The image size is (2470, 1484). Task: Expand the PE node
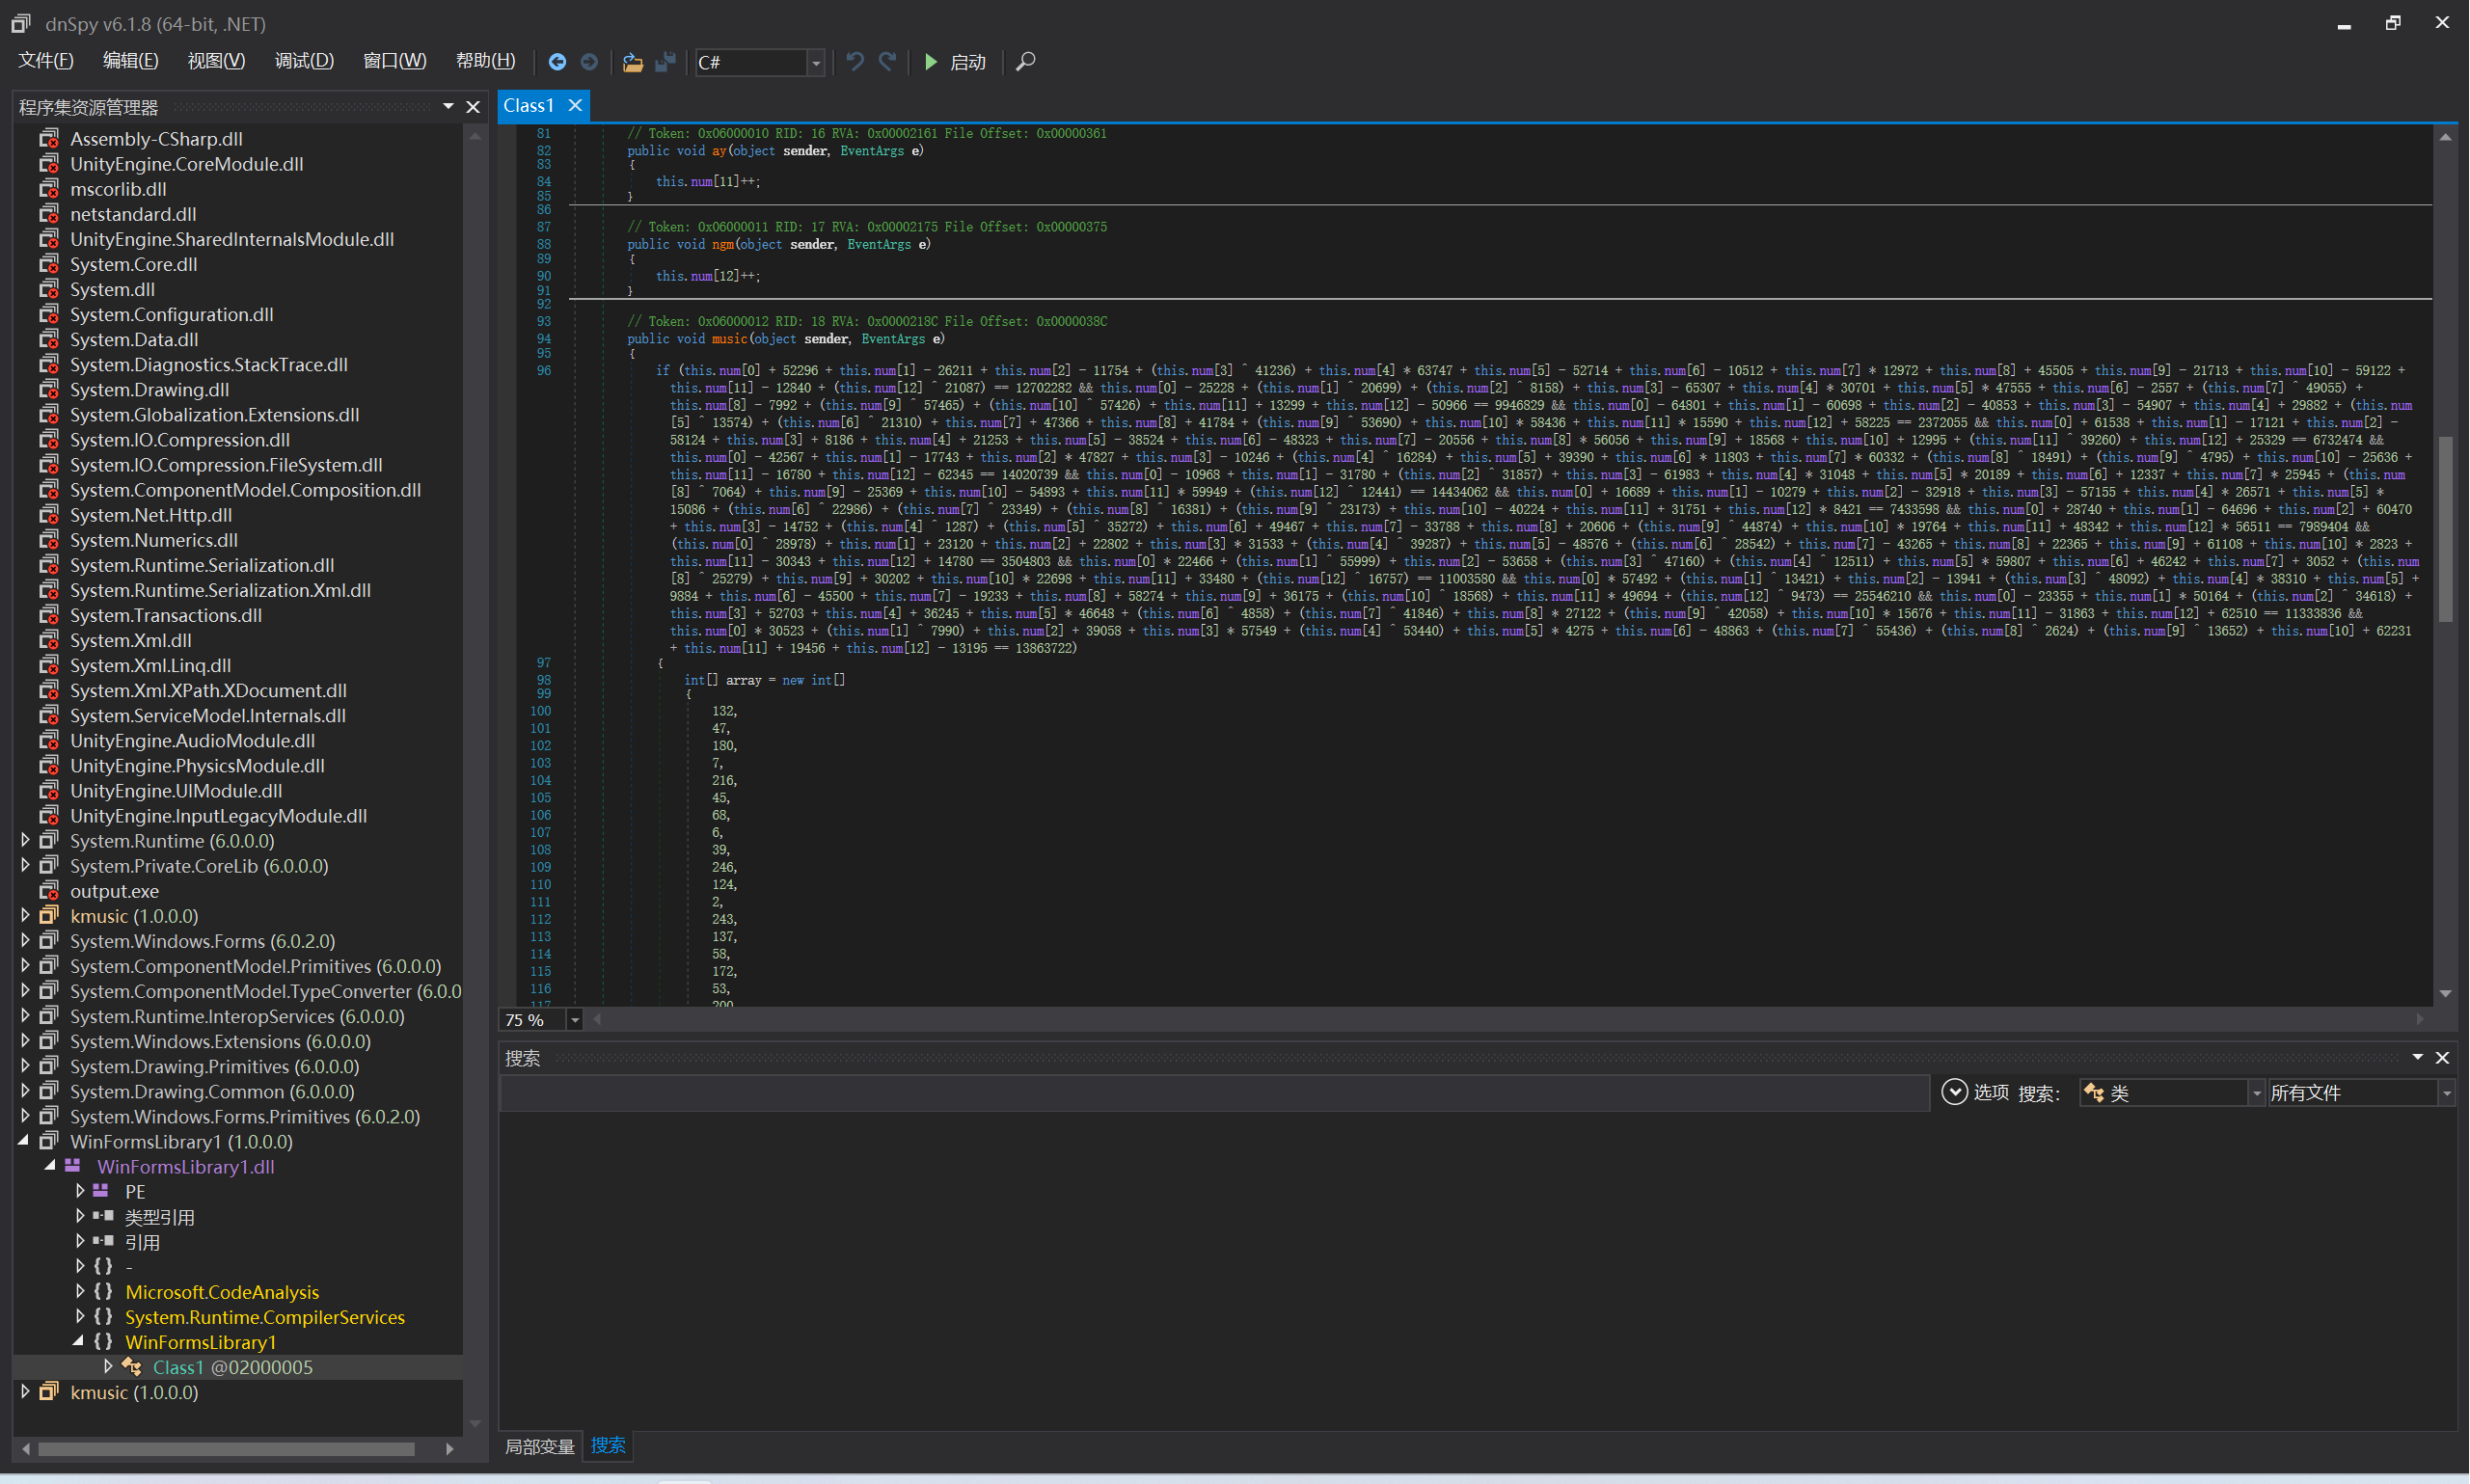coord(79,1191)
